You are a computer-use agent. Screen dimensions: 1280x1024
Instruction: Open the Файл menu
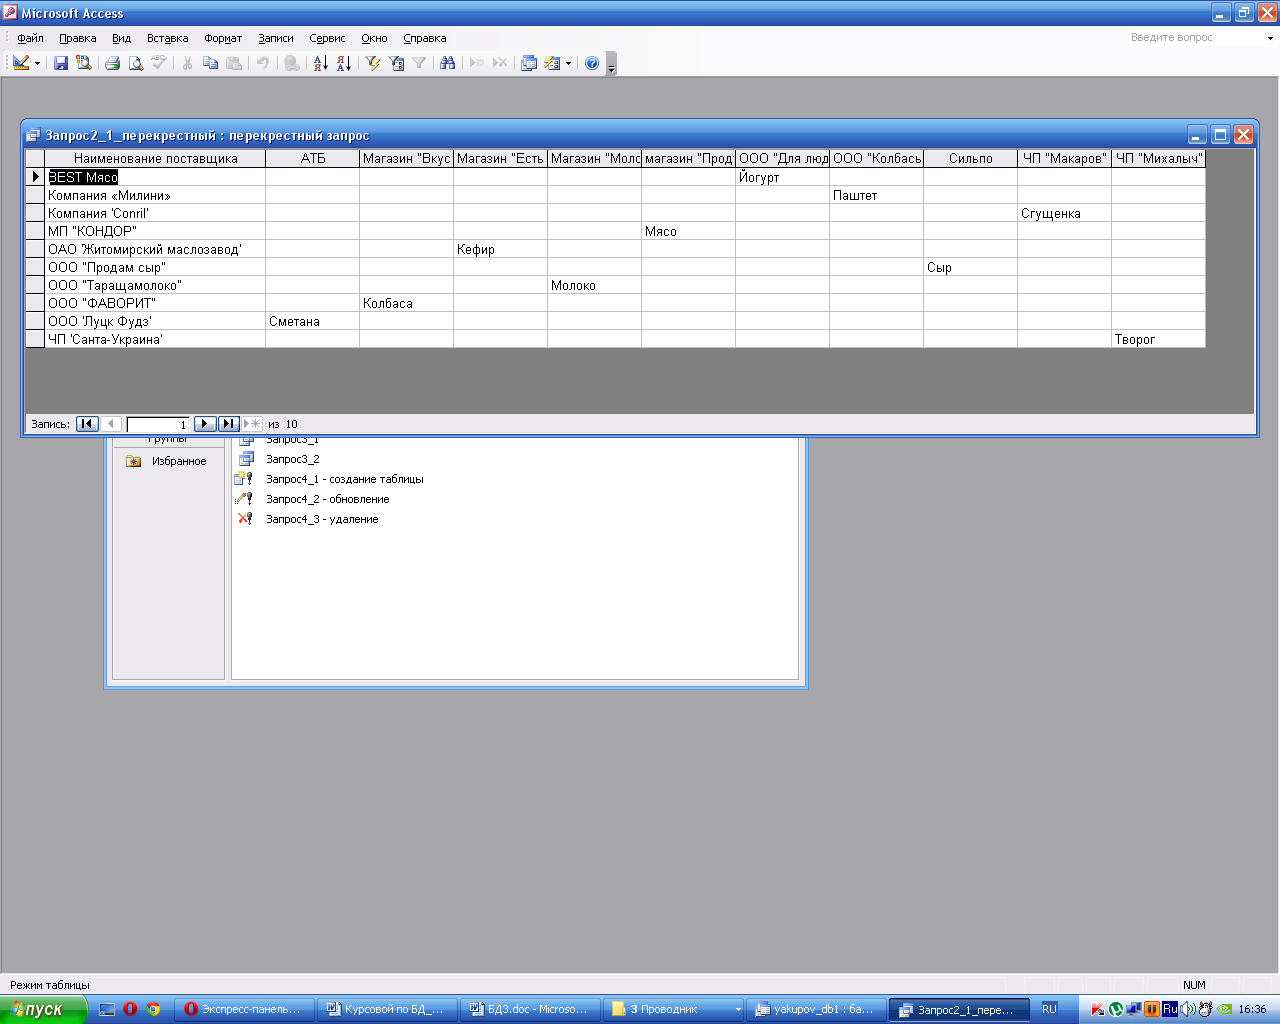[x=30, y=38]
